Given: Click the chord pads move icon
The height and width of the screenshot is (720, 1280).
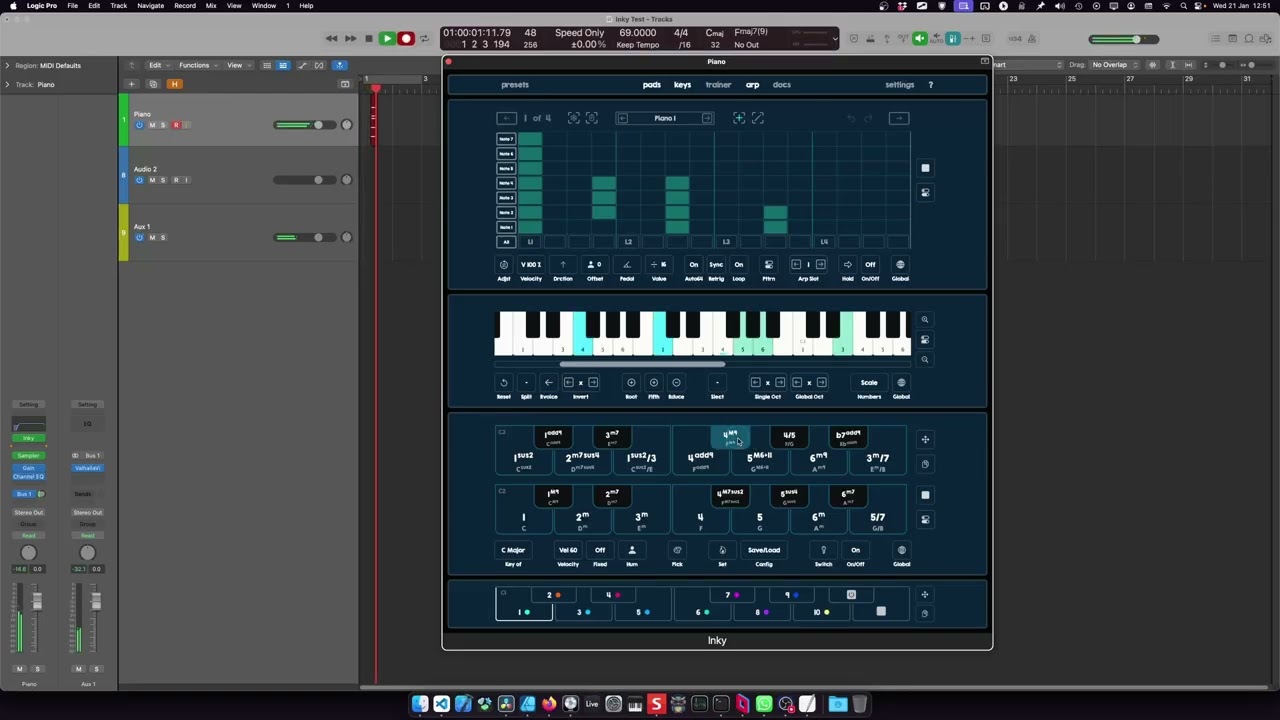Looking at the screenshot, I should tap(925, 439).
